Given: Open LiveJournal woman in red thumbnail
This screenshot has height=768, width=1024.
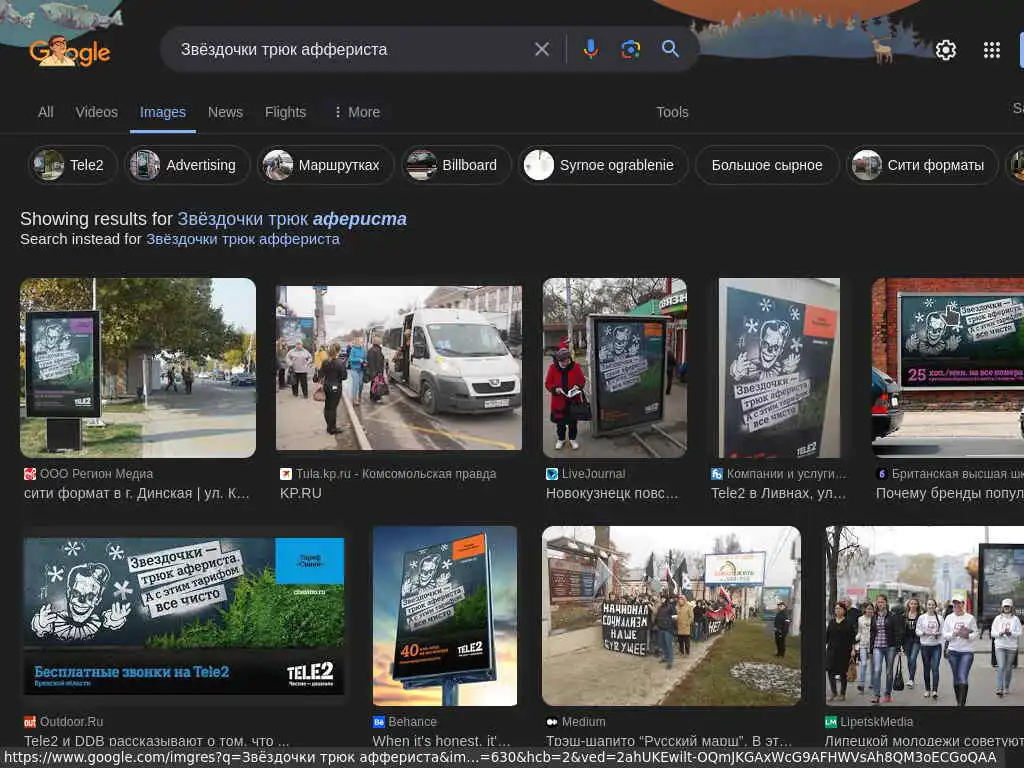Looking at the screenshot, I should coord(615,368).
